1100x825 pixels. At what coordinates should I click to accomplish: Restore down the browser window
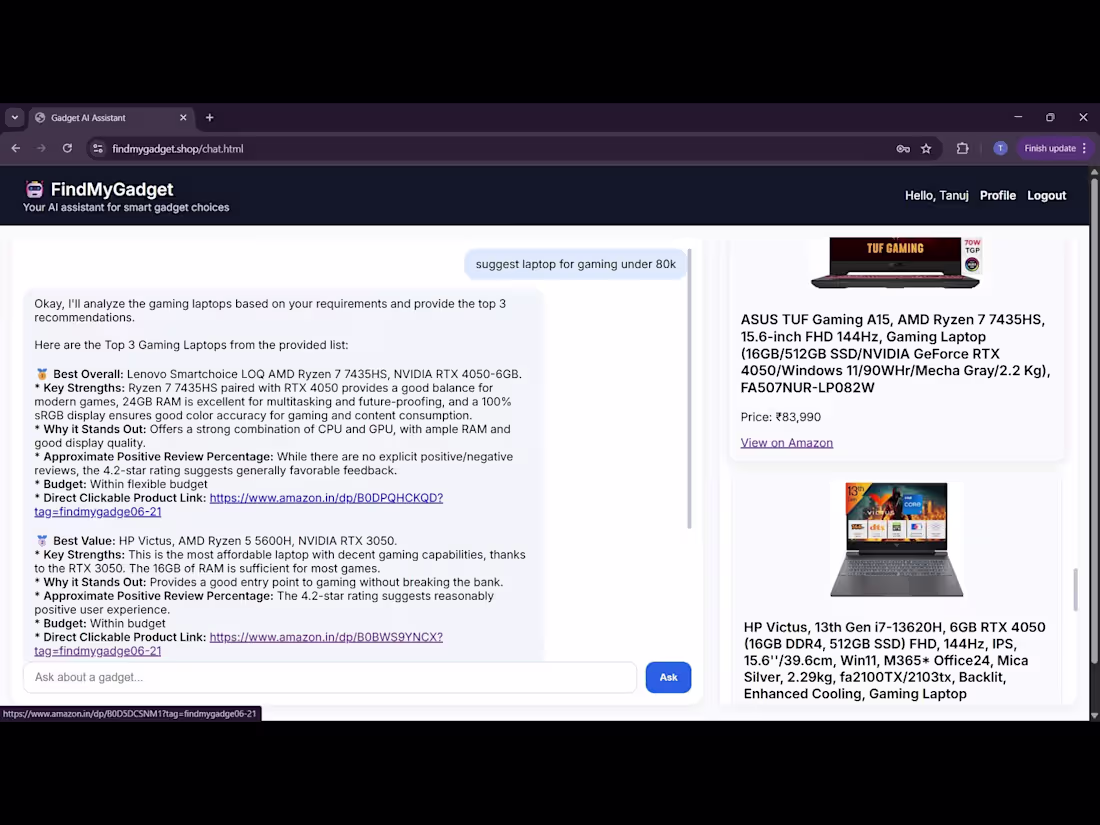tap(1050, 117)
